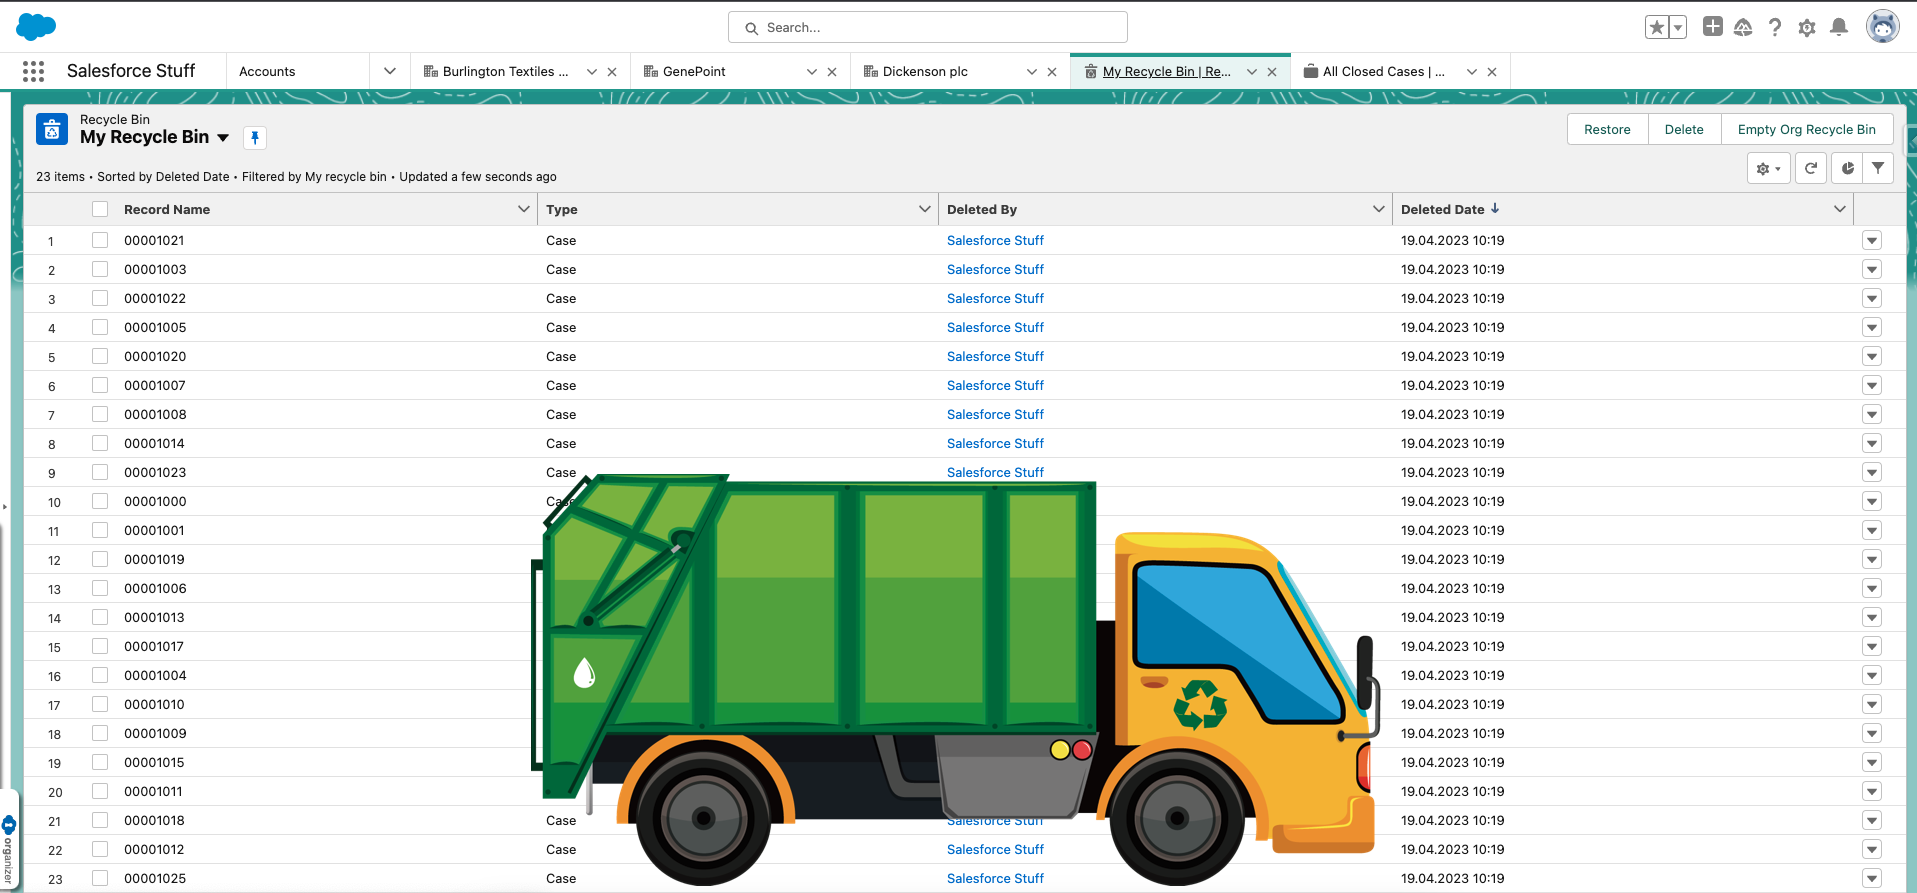Open row actions for record 00001008

tap(1872, 415)
